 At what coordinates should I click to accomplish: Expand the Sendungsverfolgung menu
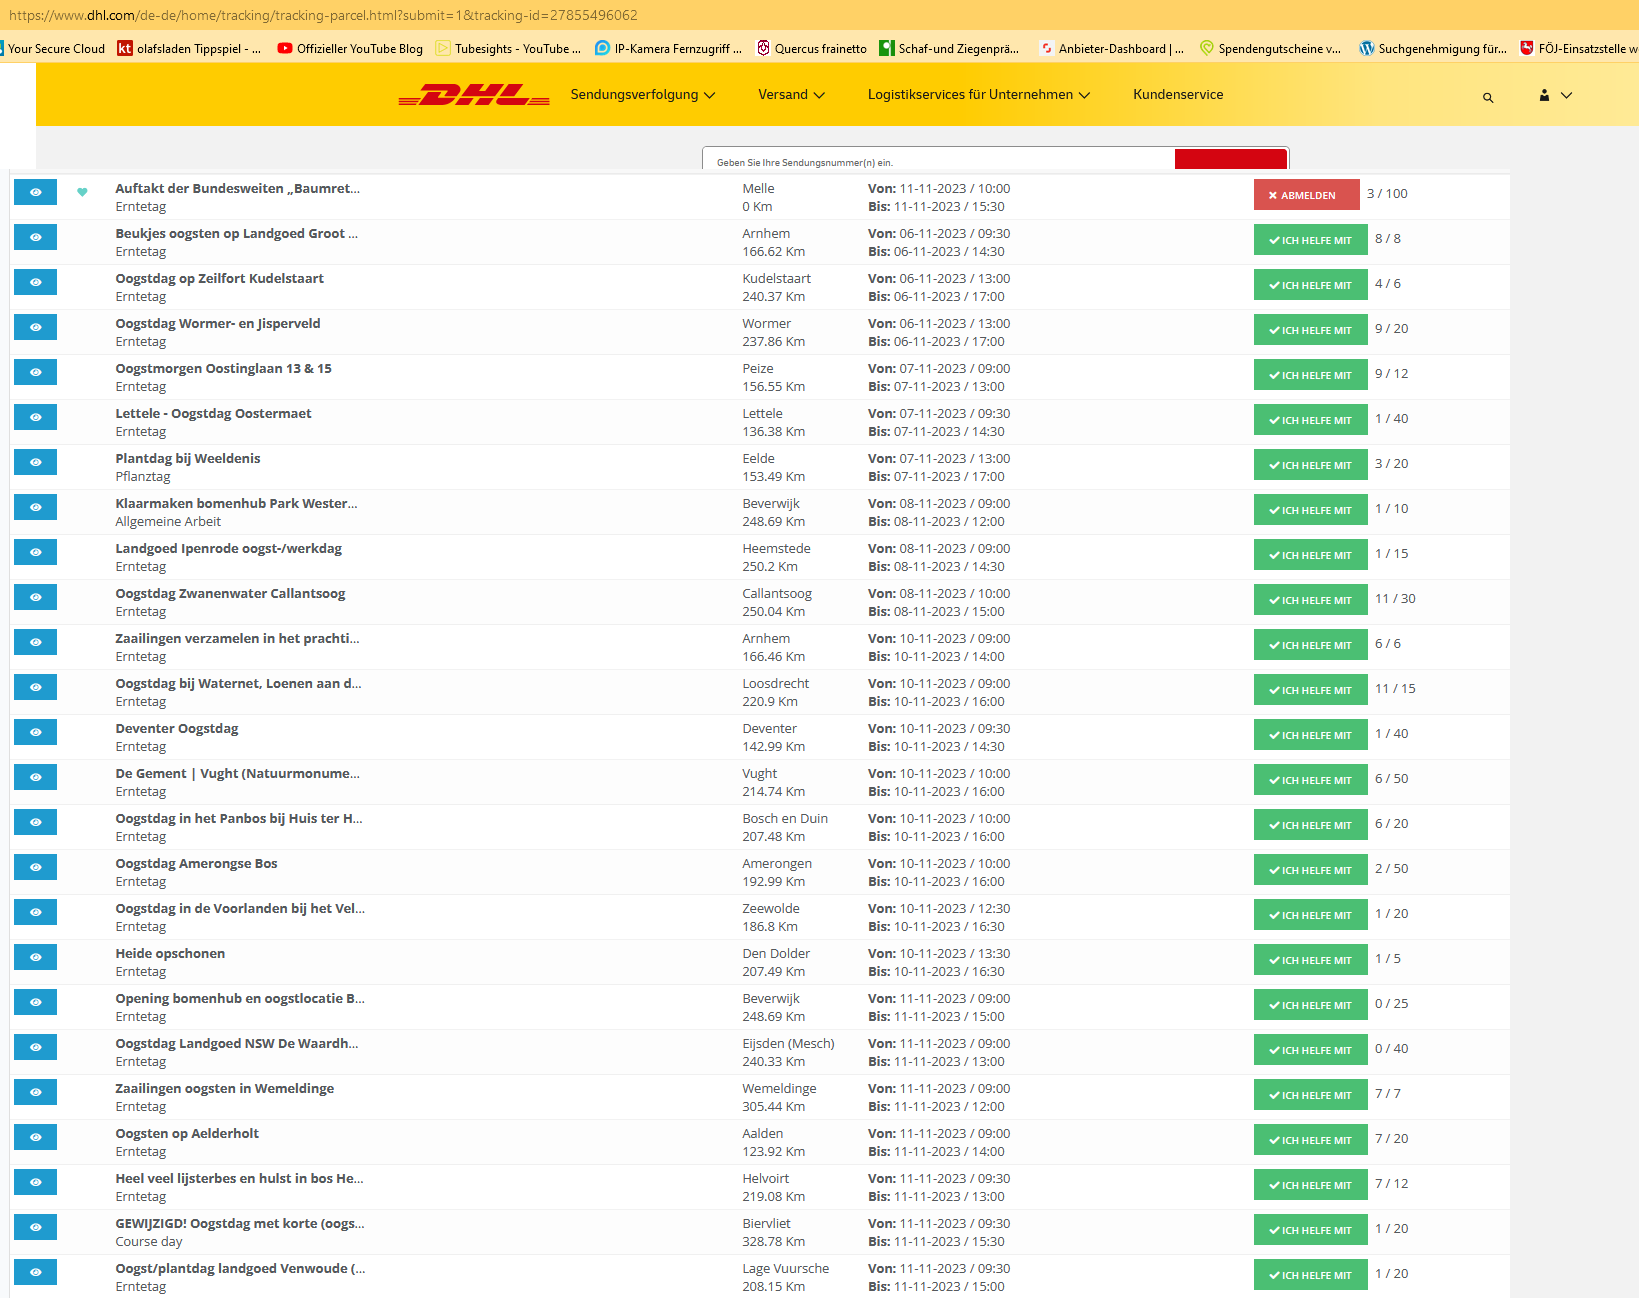coord(642,95)
